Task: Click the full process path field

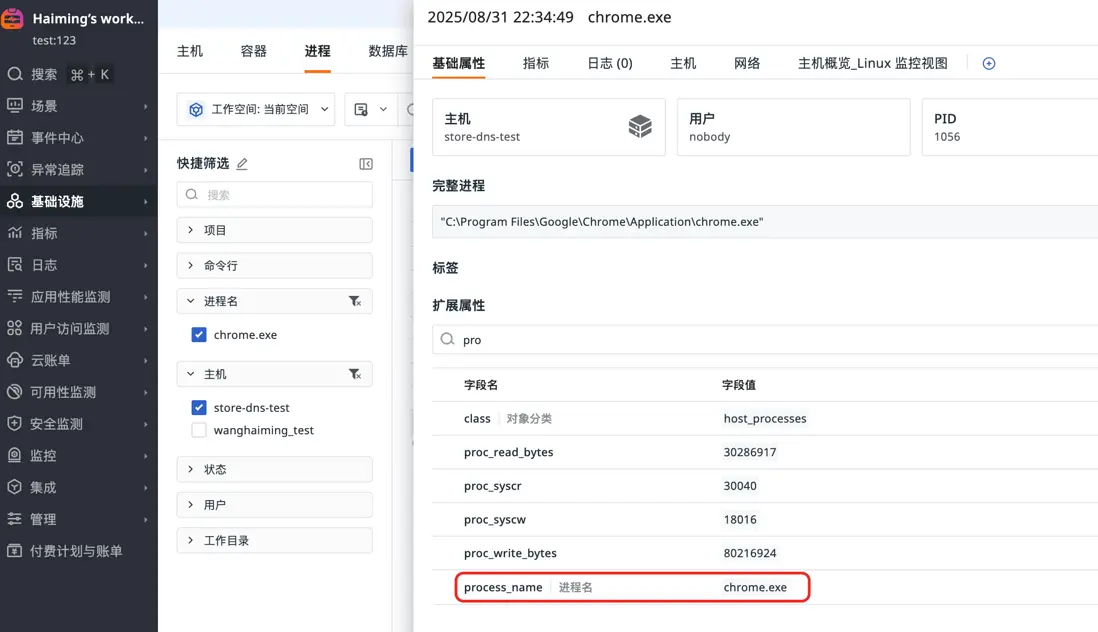Action: click(765, 222)
